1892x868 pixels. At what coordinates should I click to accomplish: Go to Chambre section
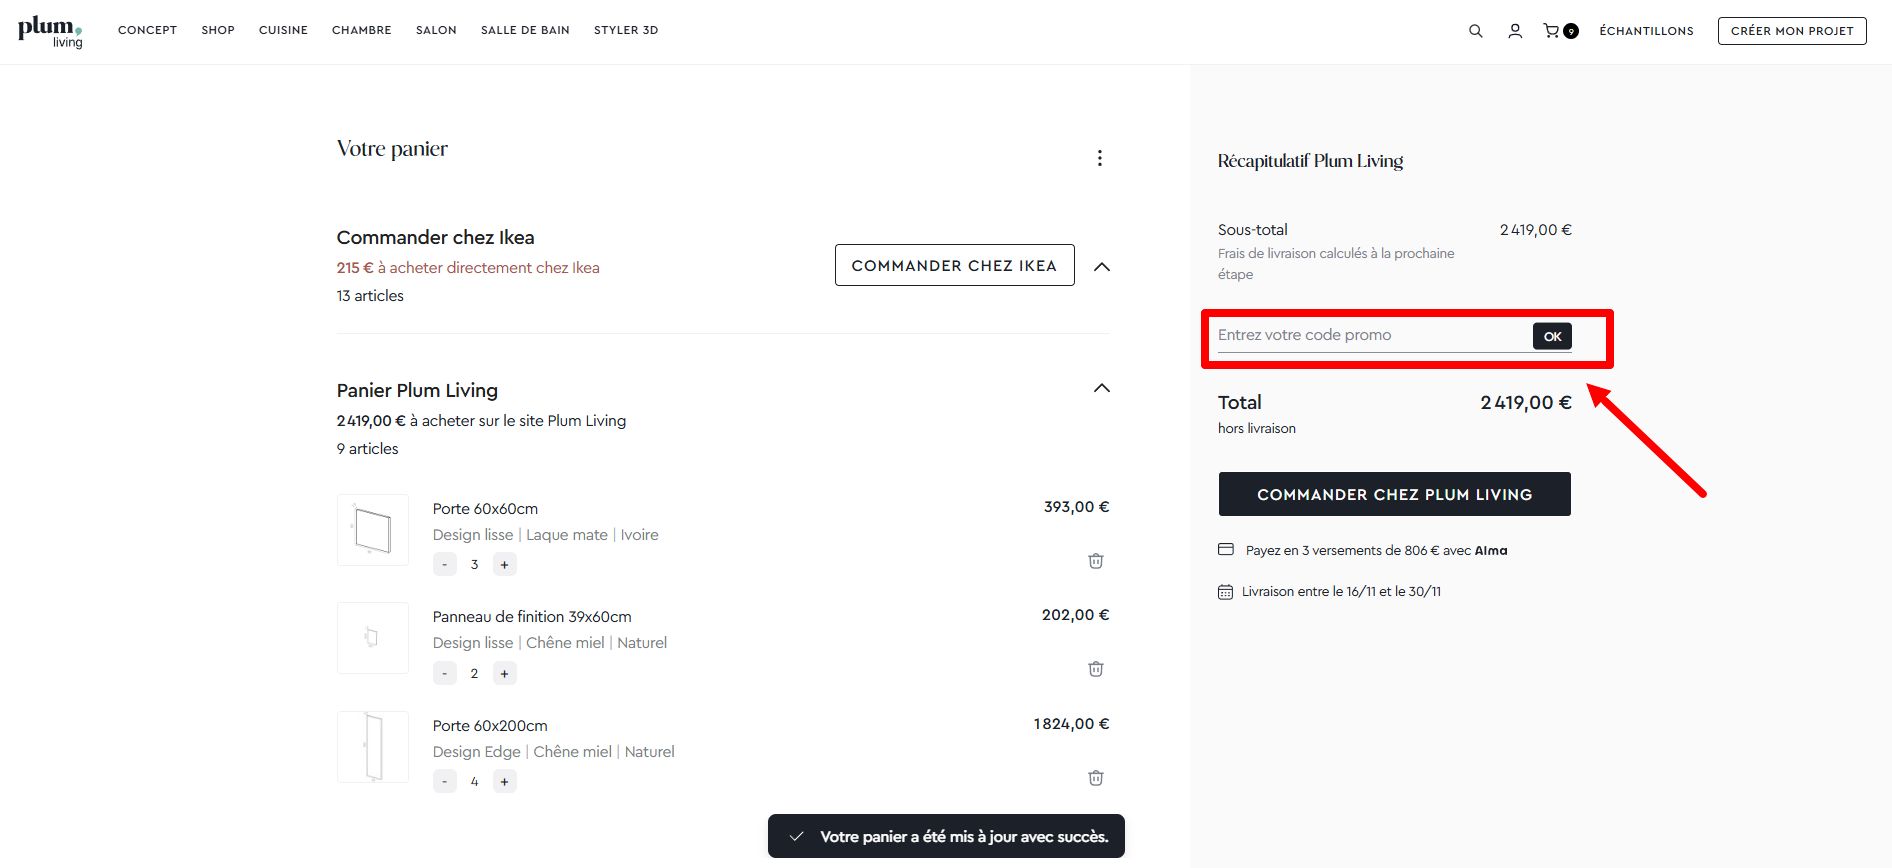362,30
